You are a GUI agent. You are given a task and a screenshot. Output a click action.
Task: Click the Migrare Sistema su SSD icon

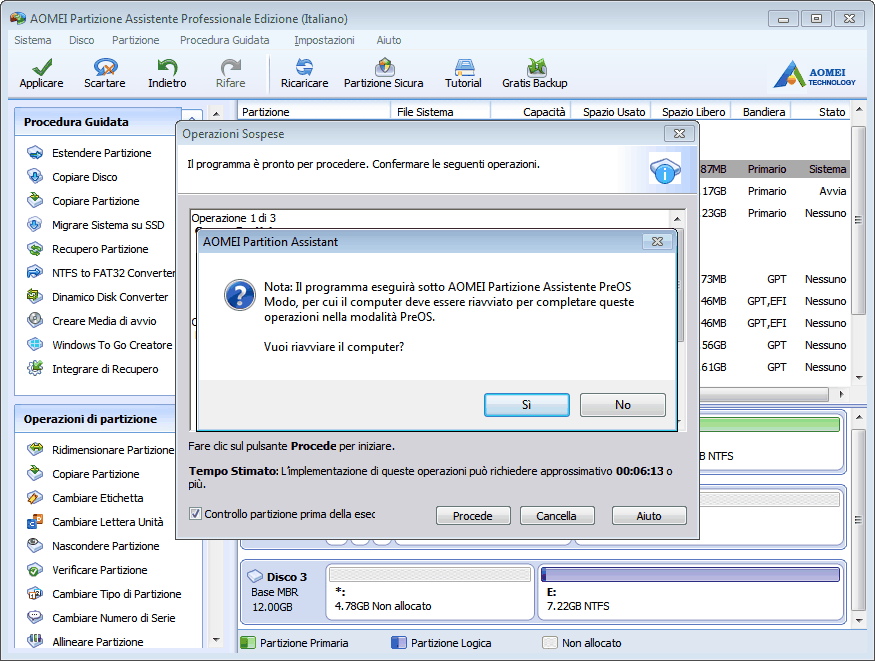click(x=35, y=224)
